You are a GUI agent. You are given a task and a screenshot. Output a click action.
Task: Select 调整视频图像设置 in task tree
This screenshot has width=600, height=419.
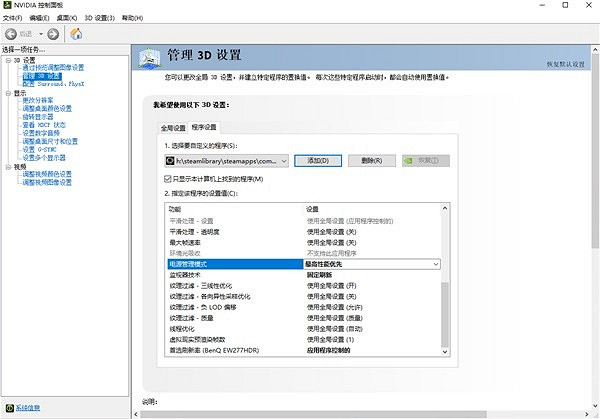(47, 182)
